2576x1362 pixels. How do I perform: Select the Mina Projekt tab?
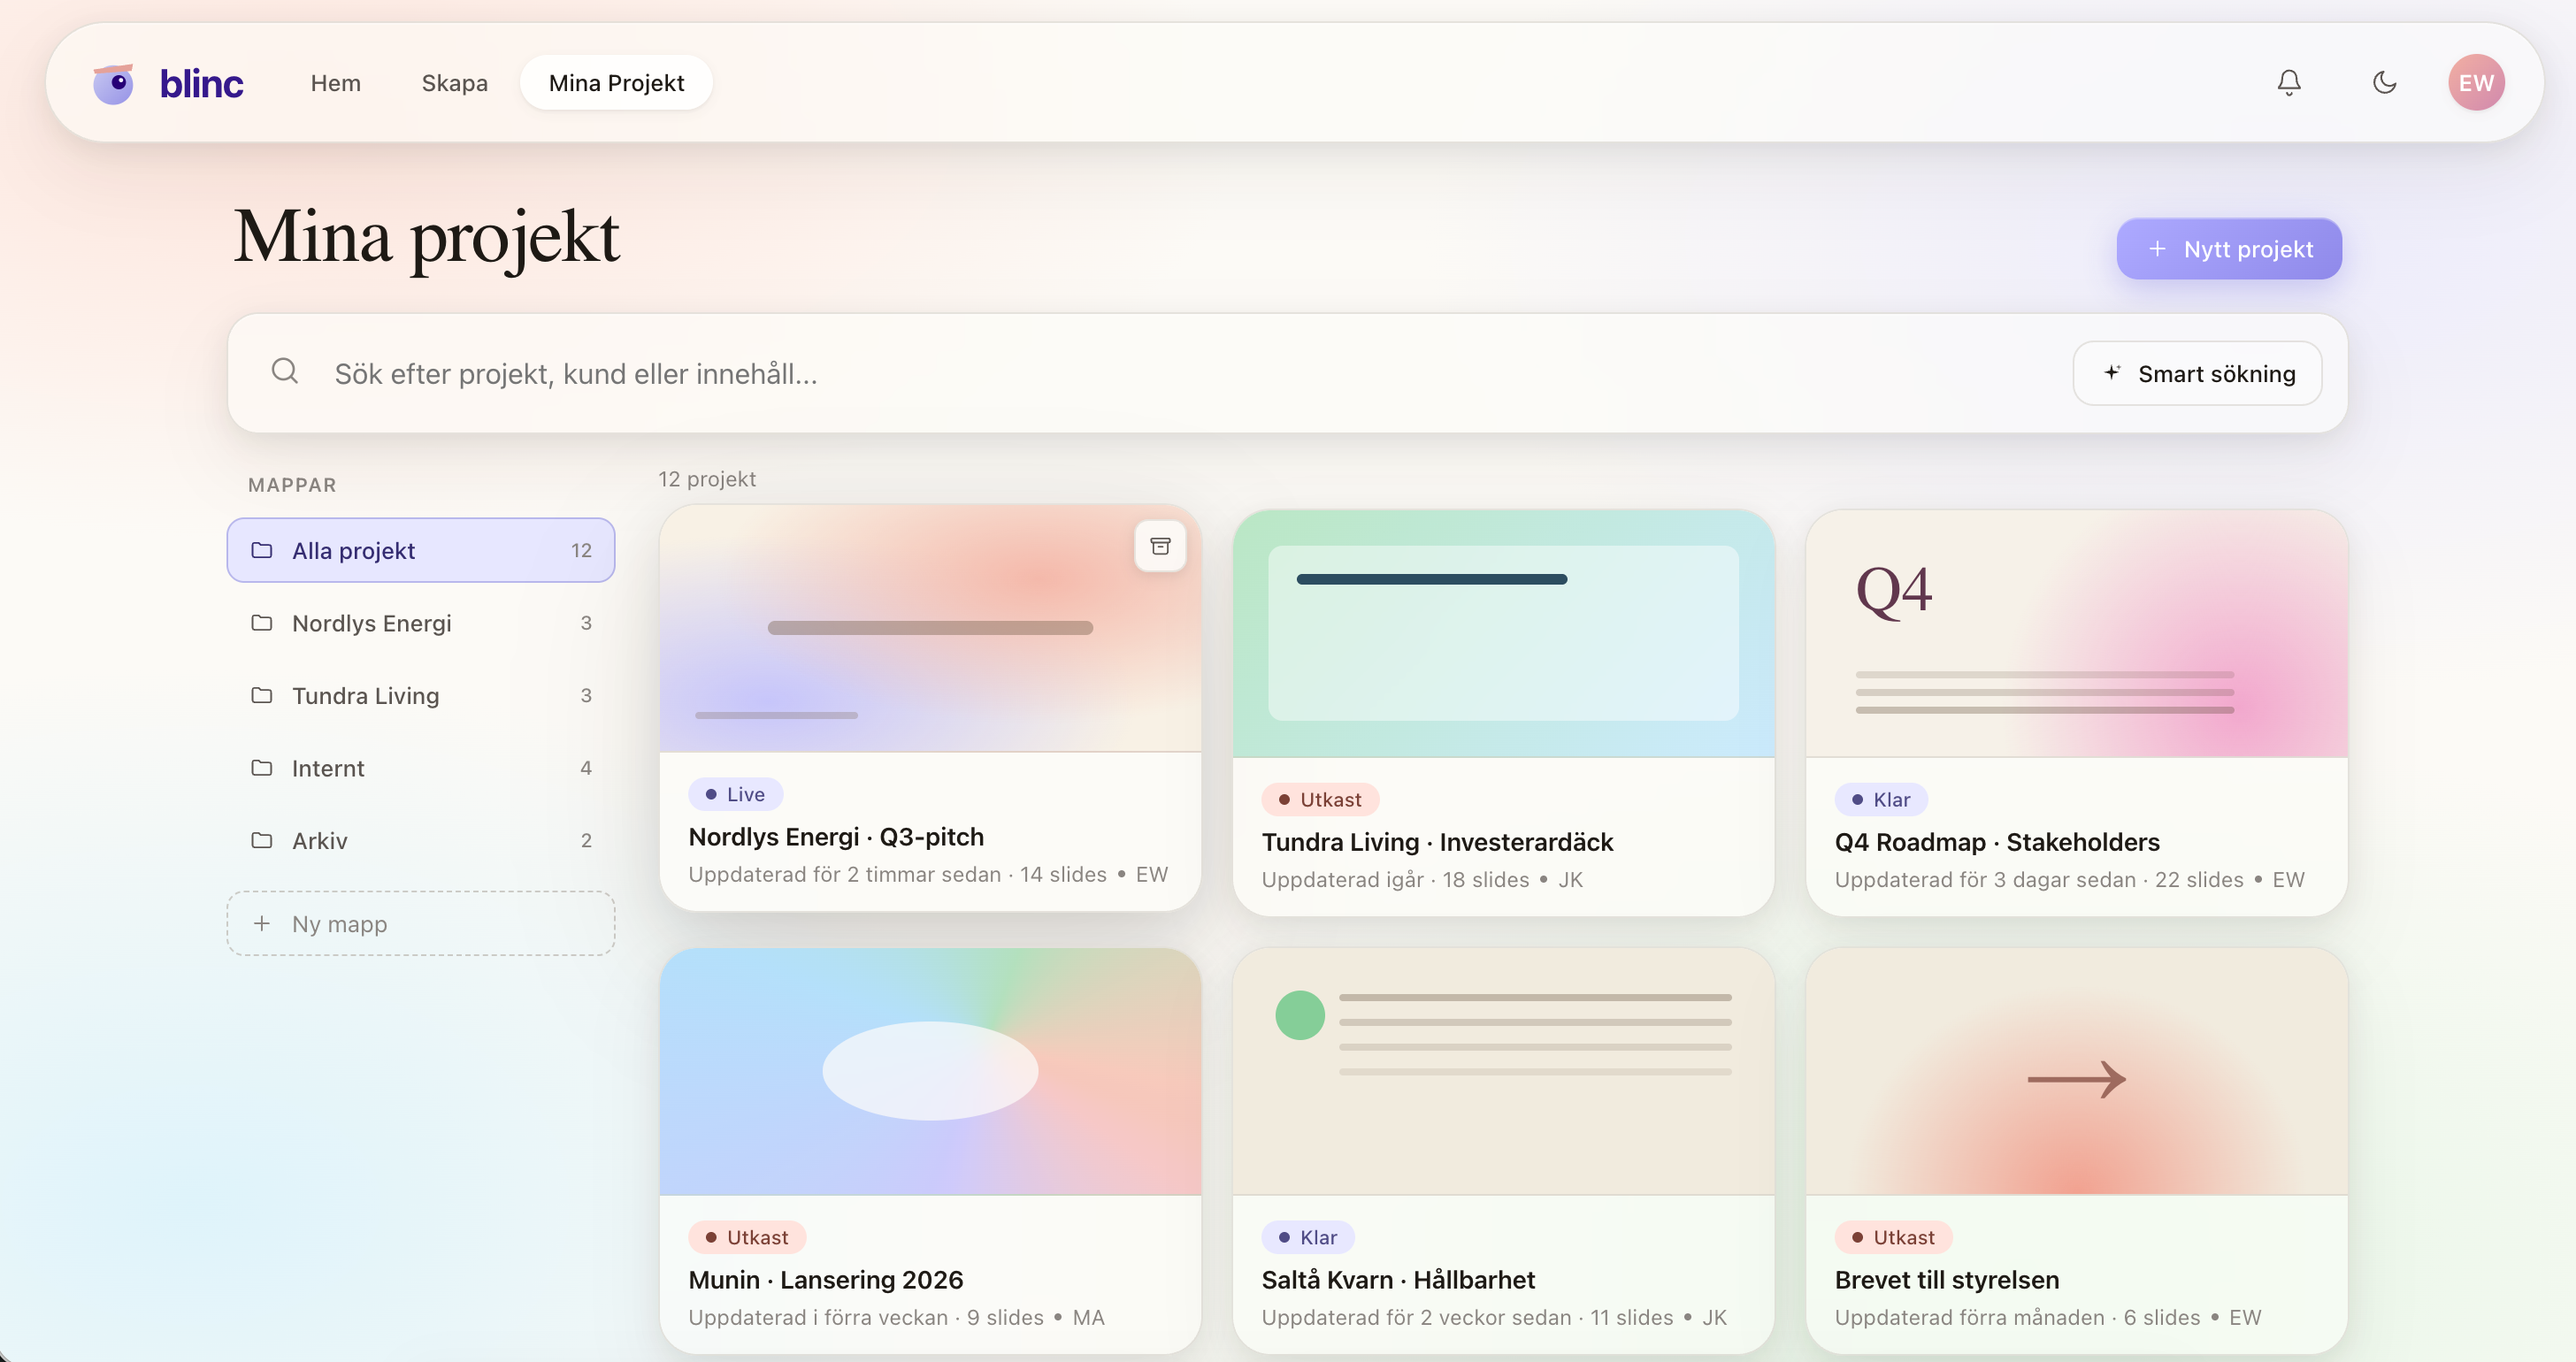[x=616, y=83]
